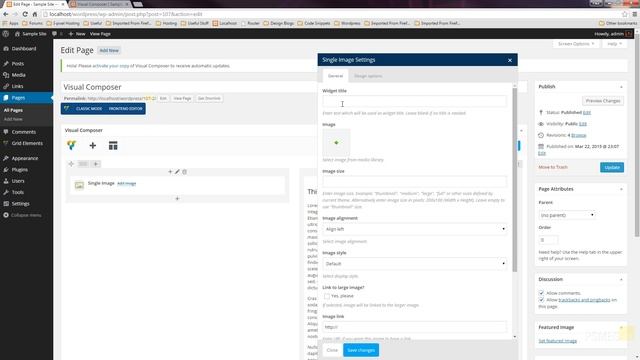Click the browser back arrow
Screen dimensions: 640x360
click(5, 14)
